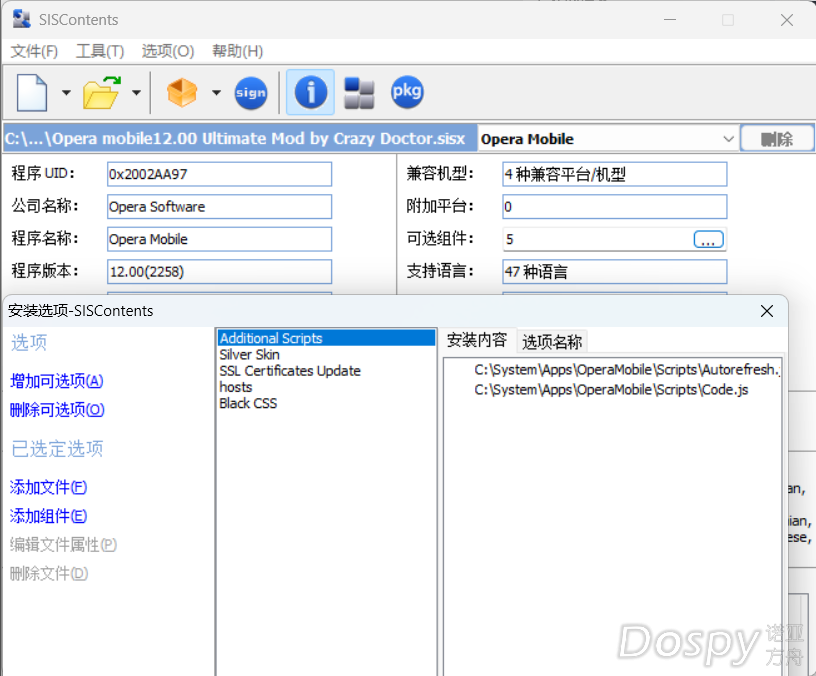Click the 删除 button
This screenshot has height=676, width=816.
coord(777,139)
